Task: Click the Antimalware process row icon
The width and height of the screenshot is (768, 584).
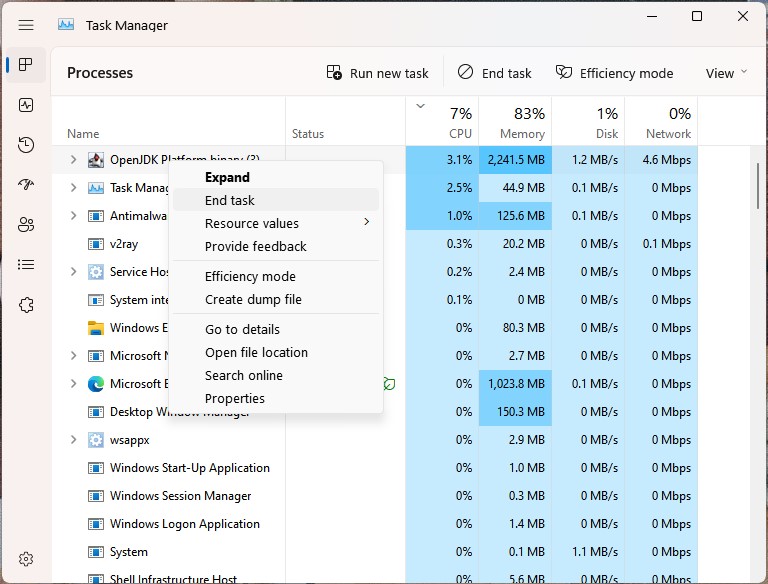Action: (x=96, y=216)
